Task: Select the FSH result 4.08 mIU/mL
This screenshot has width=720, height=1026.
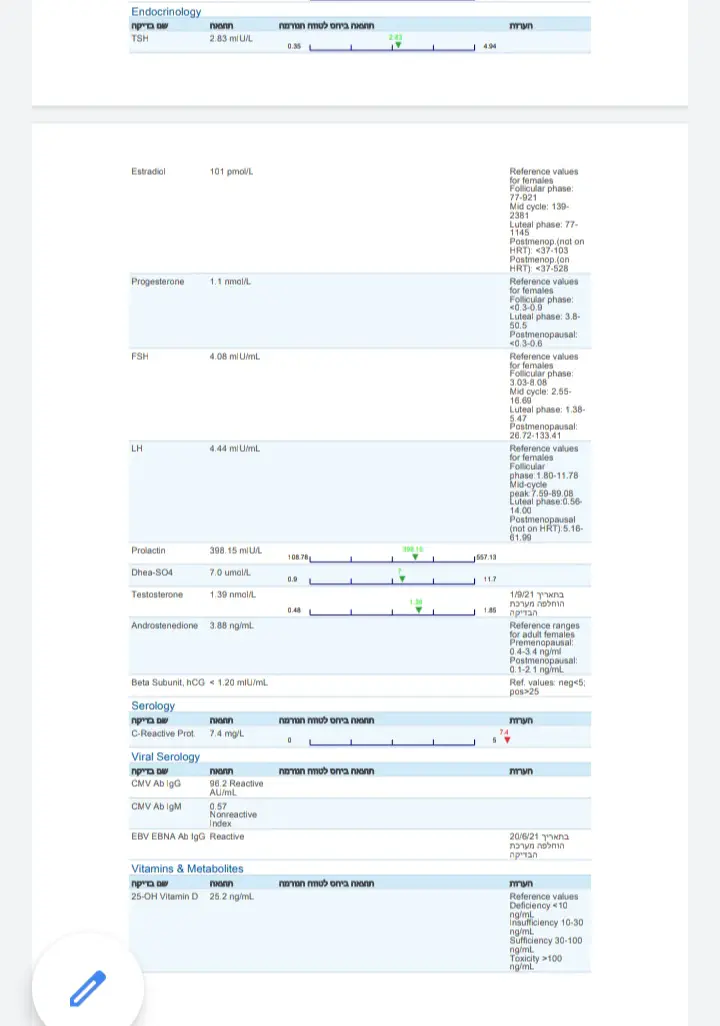Action: point(234,356)
